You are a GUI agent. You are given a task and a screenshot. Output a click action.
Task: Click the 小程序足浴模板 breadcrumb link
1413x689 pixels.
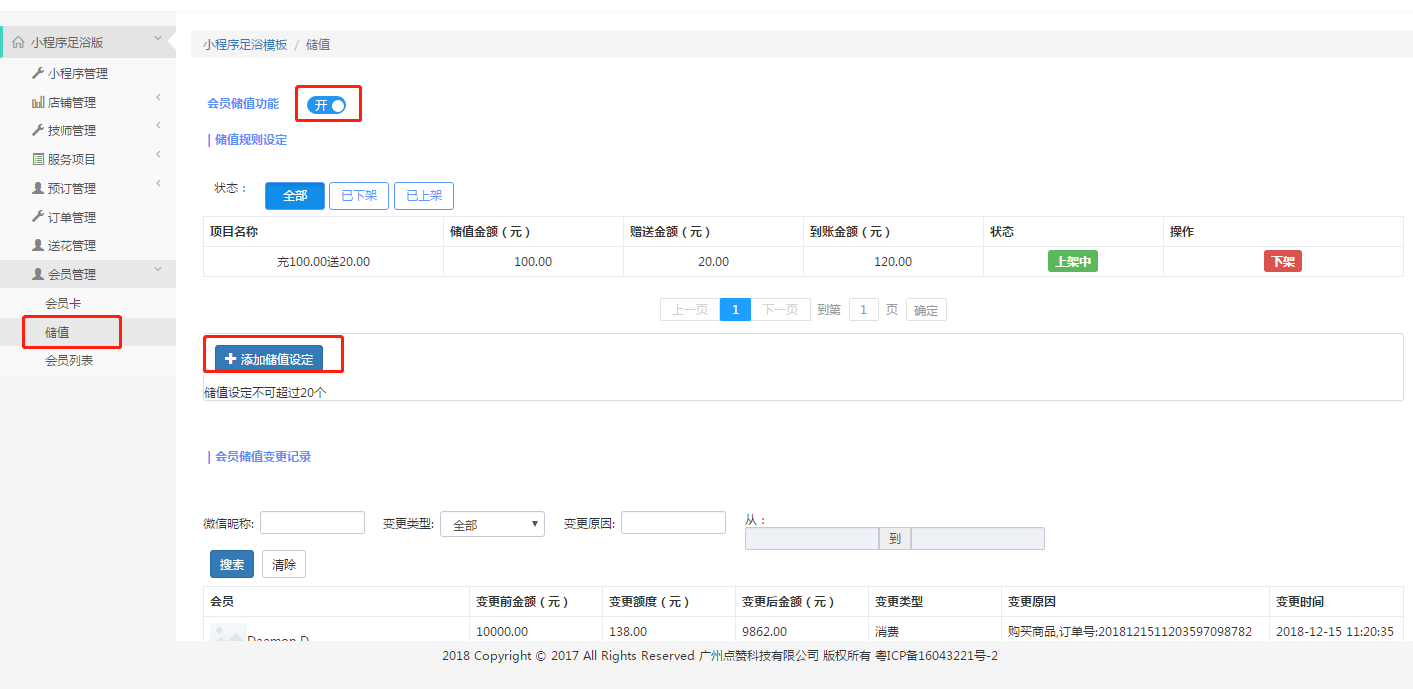coord(245,44)
